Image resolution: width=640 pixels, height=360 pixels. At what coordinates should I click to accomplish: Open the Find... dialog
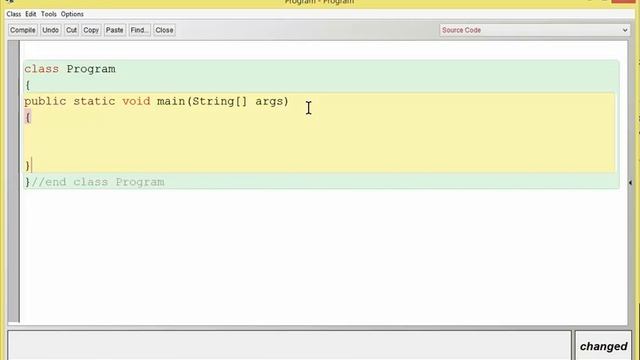(140, 30)
